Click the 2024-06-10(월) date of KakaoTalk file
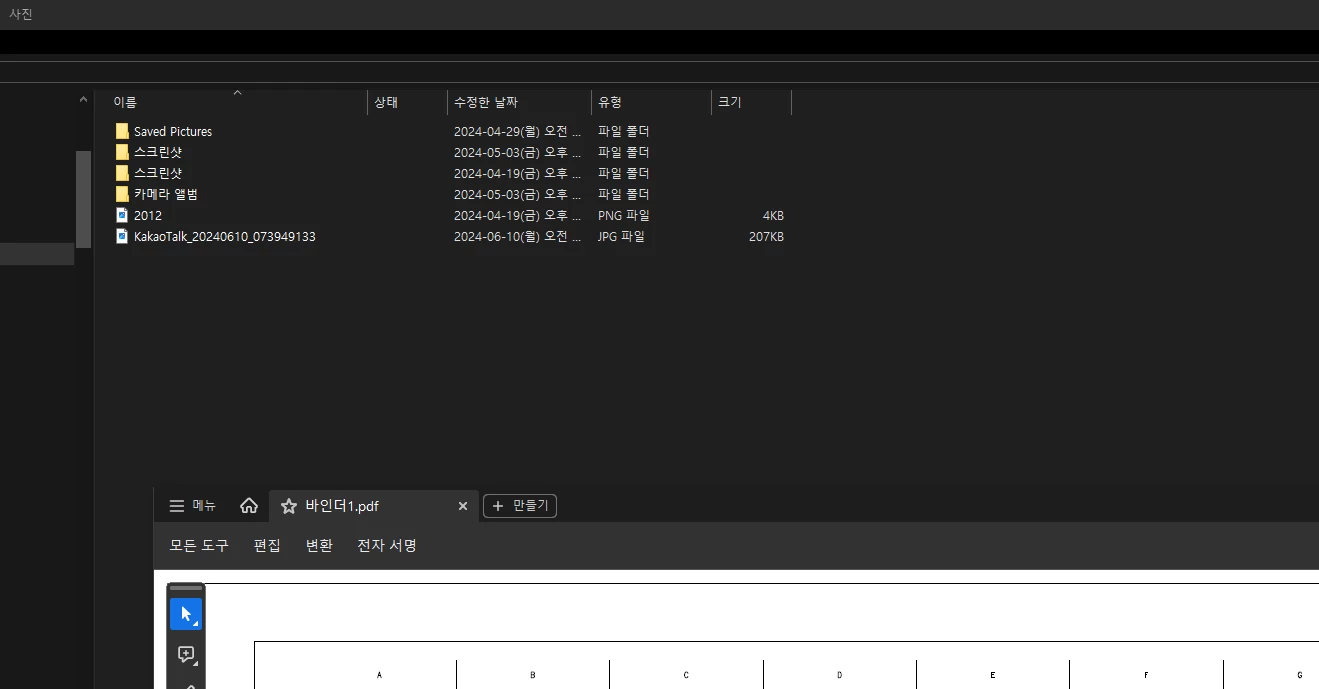This screenshot has height=689, width=1319. click(x=517, y=236)
